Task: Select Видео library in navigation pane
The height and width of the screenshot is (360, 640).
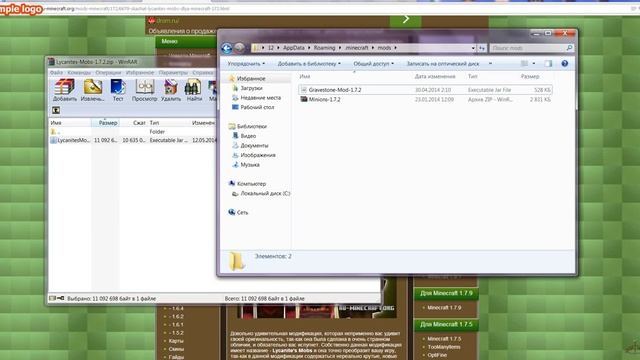Action: [248, 136]
